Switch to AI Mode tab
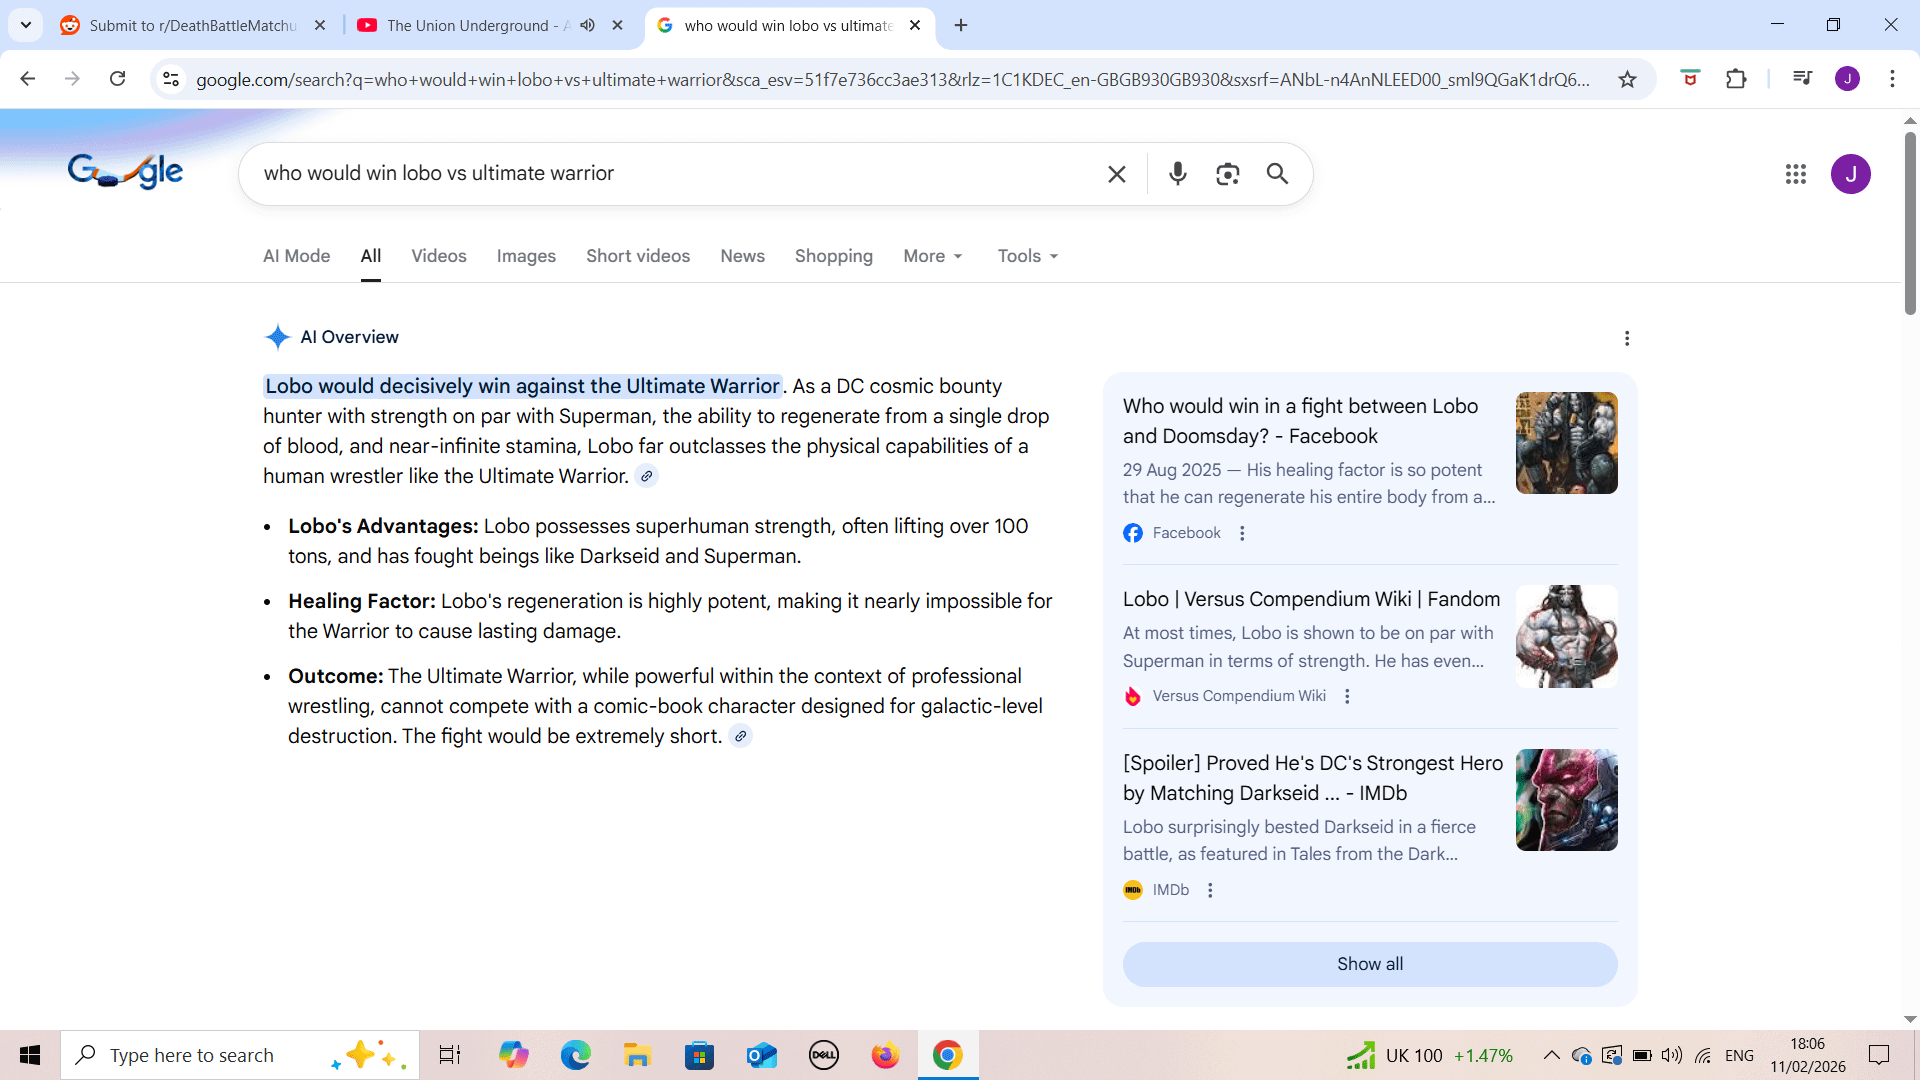 (x=297, y=257)
